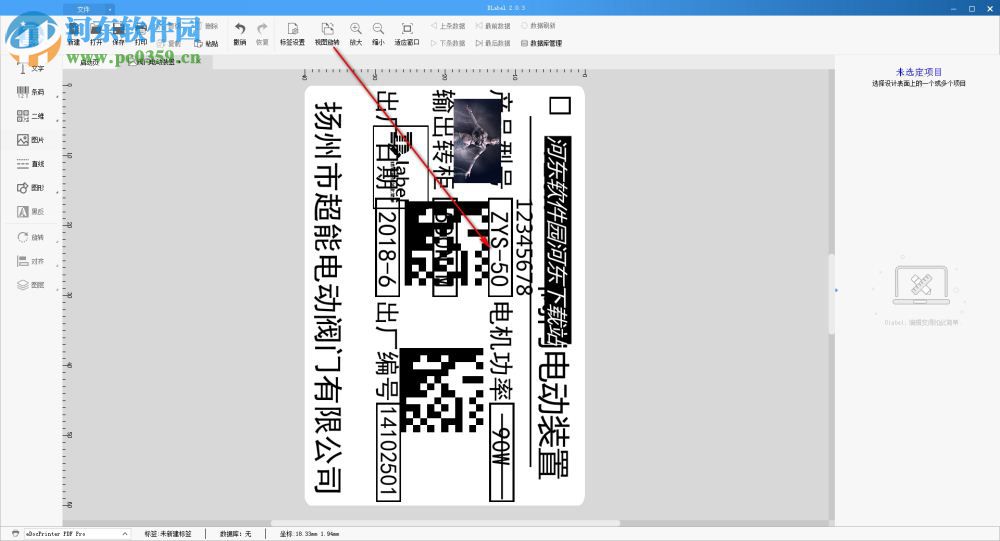The width and height of the screenshot is (1000, 541).
Task: Collapse the right properties panel handle
Action: 836,290
